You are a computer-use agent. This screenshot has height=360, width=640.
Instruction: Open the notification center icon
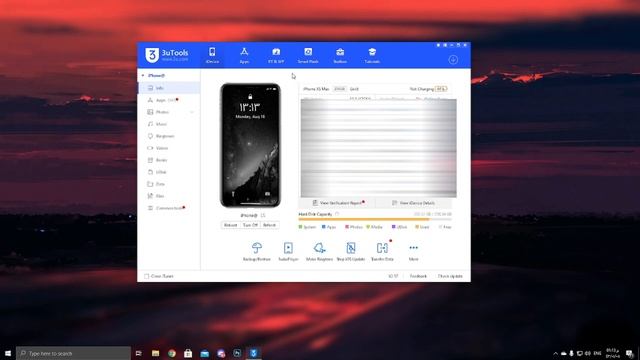(x=630, y=353)
